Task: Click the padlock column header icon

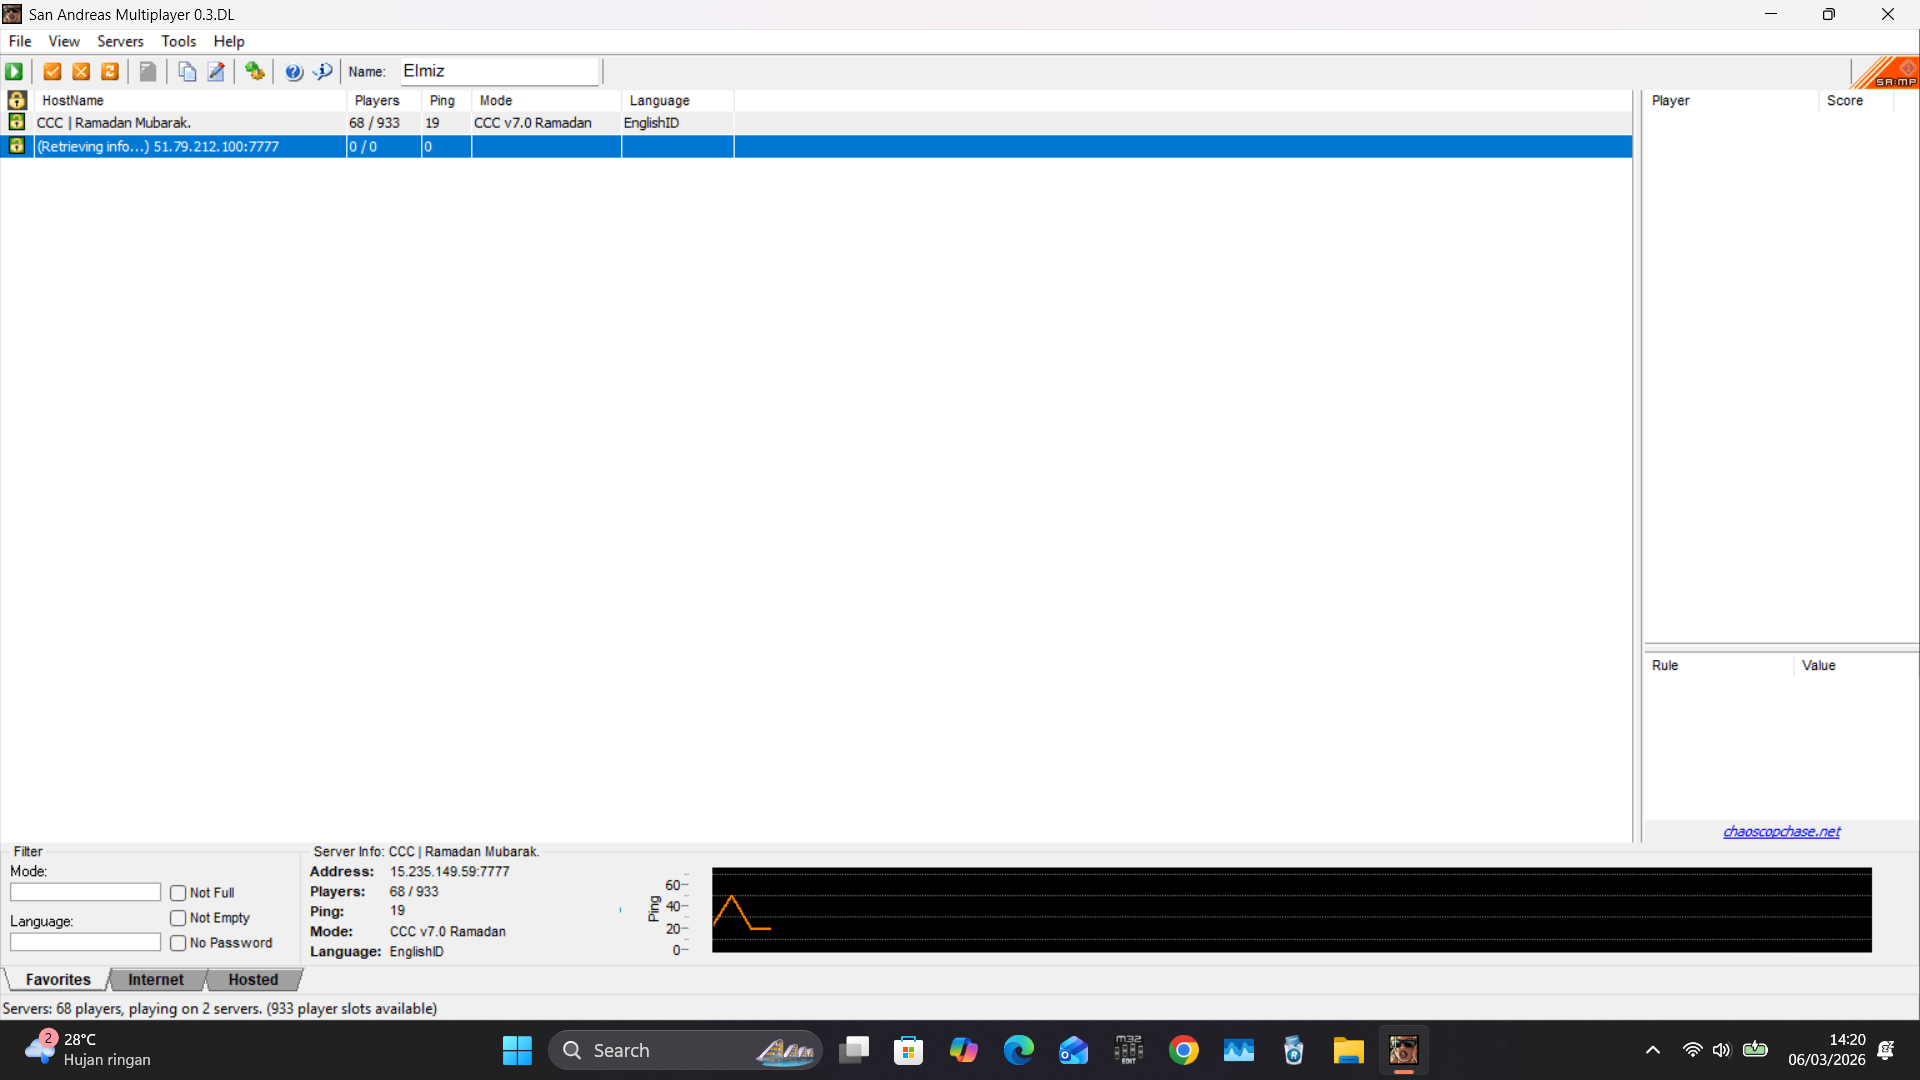Action: click(x=16, y=100)
